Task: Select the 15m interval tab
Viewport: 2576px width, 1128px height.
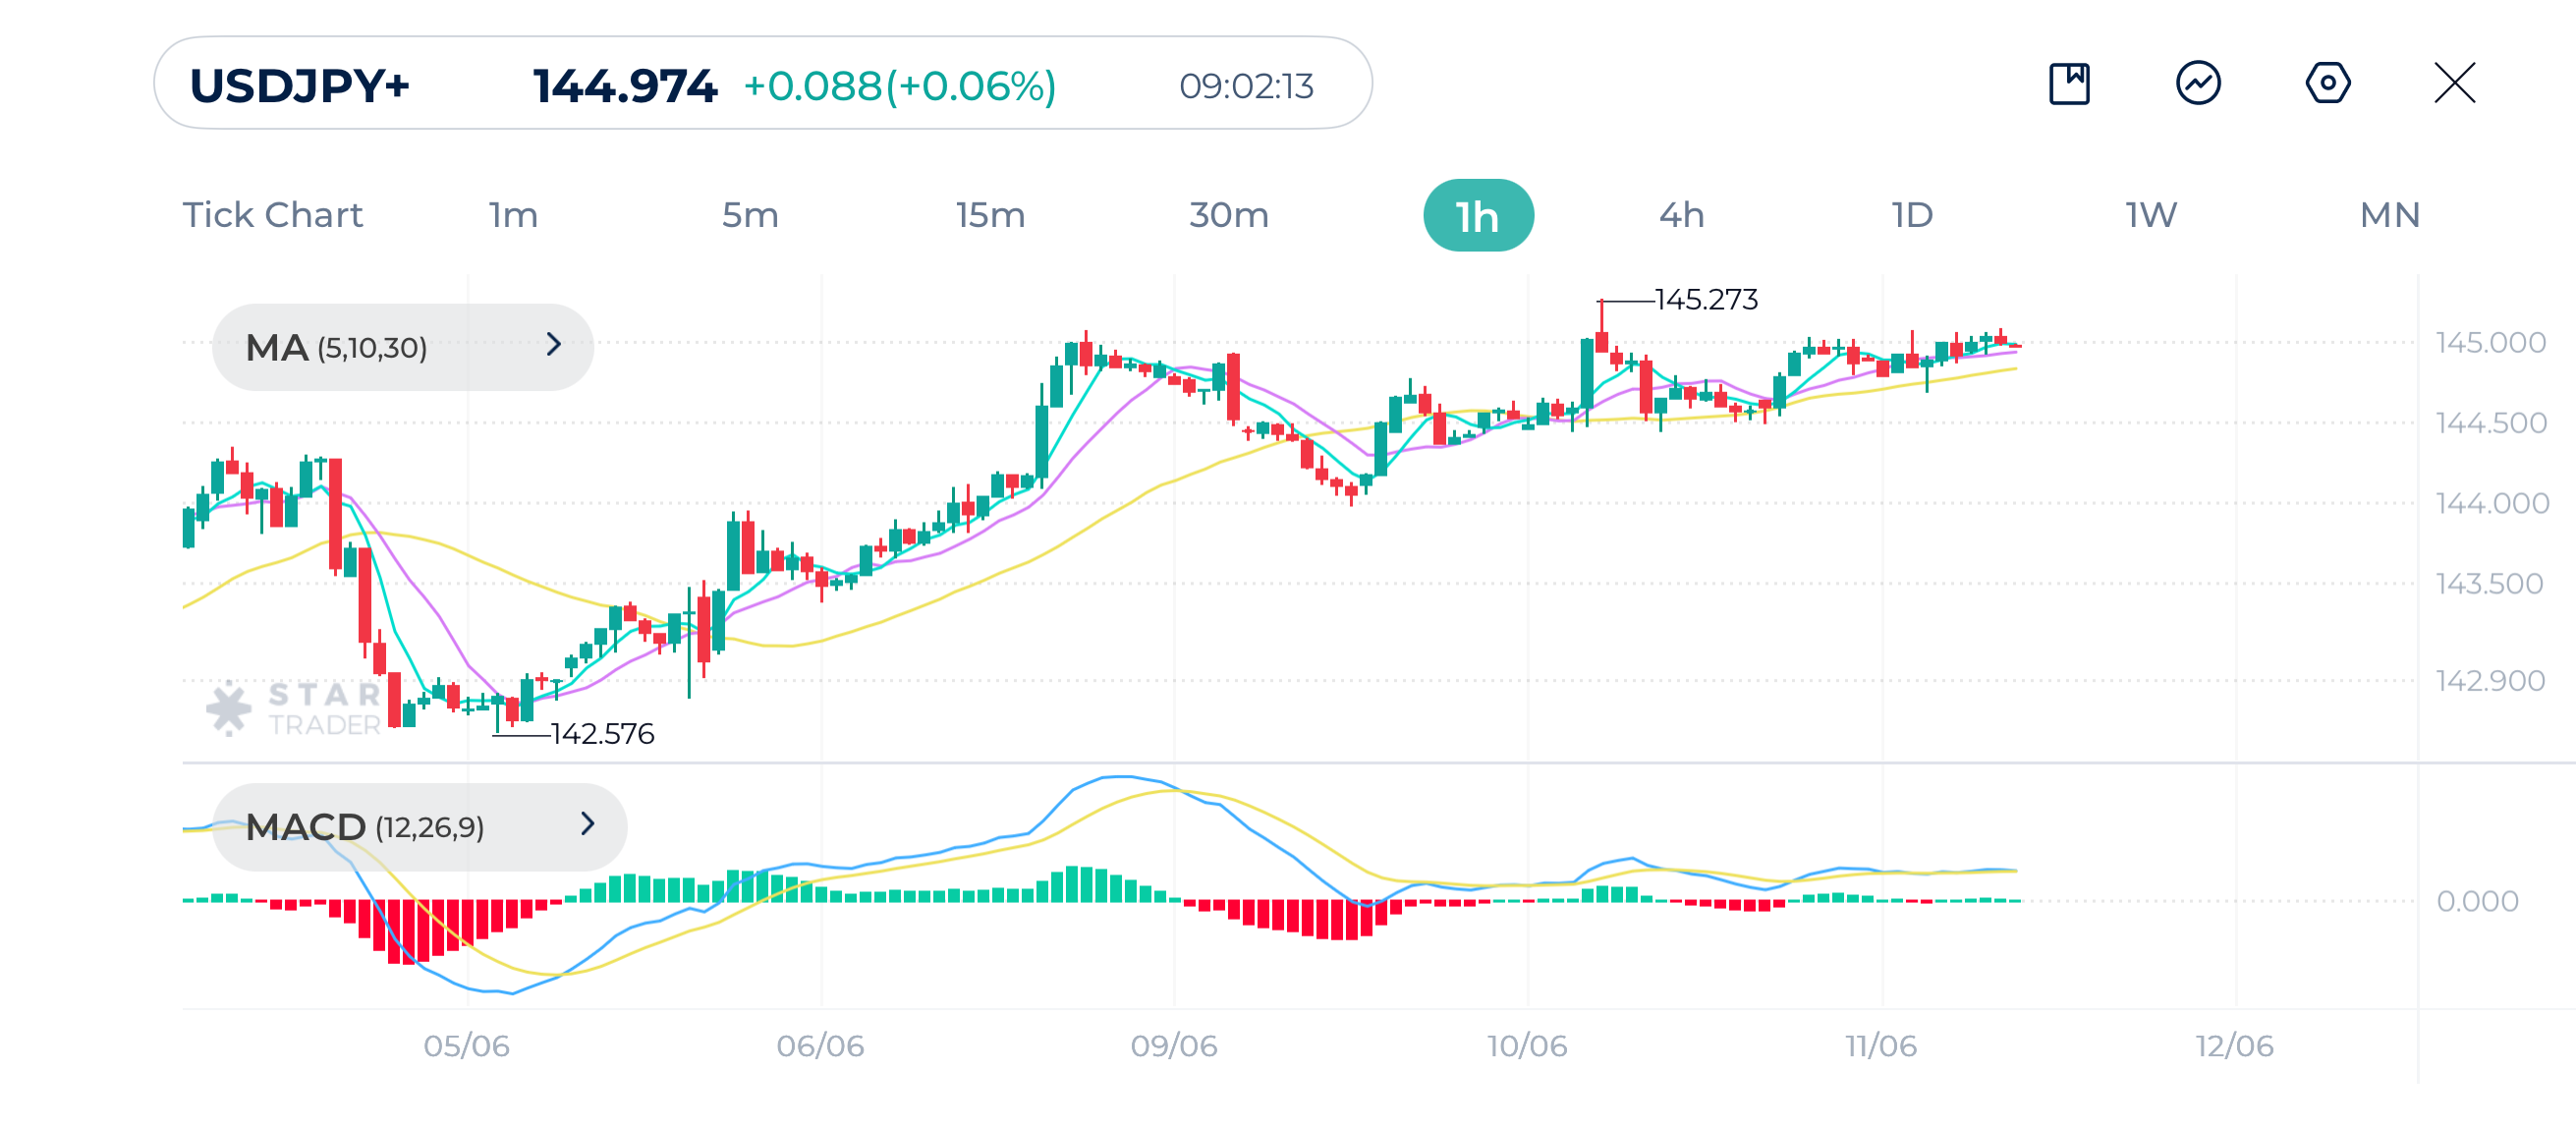Action: point(990,214)
